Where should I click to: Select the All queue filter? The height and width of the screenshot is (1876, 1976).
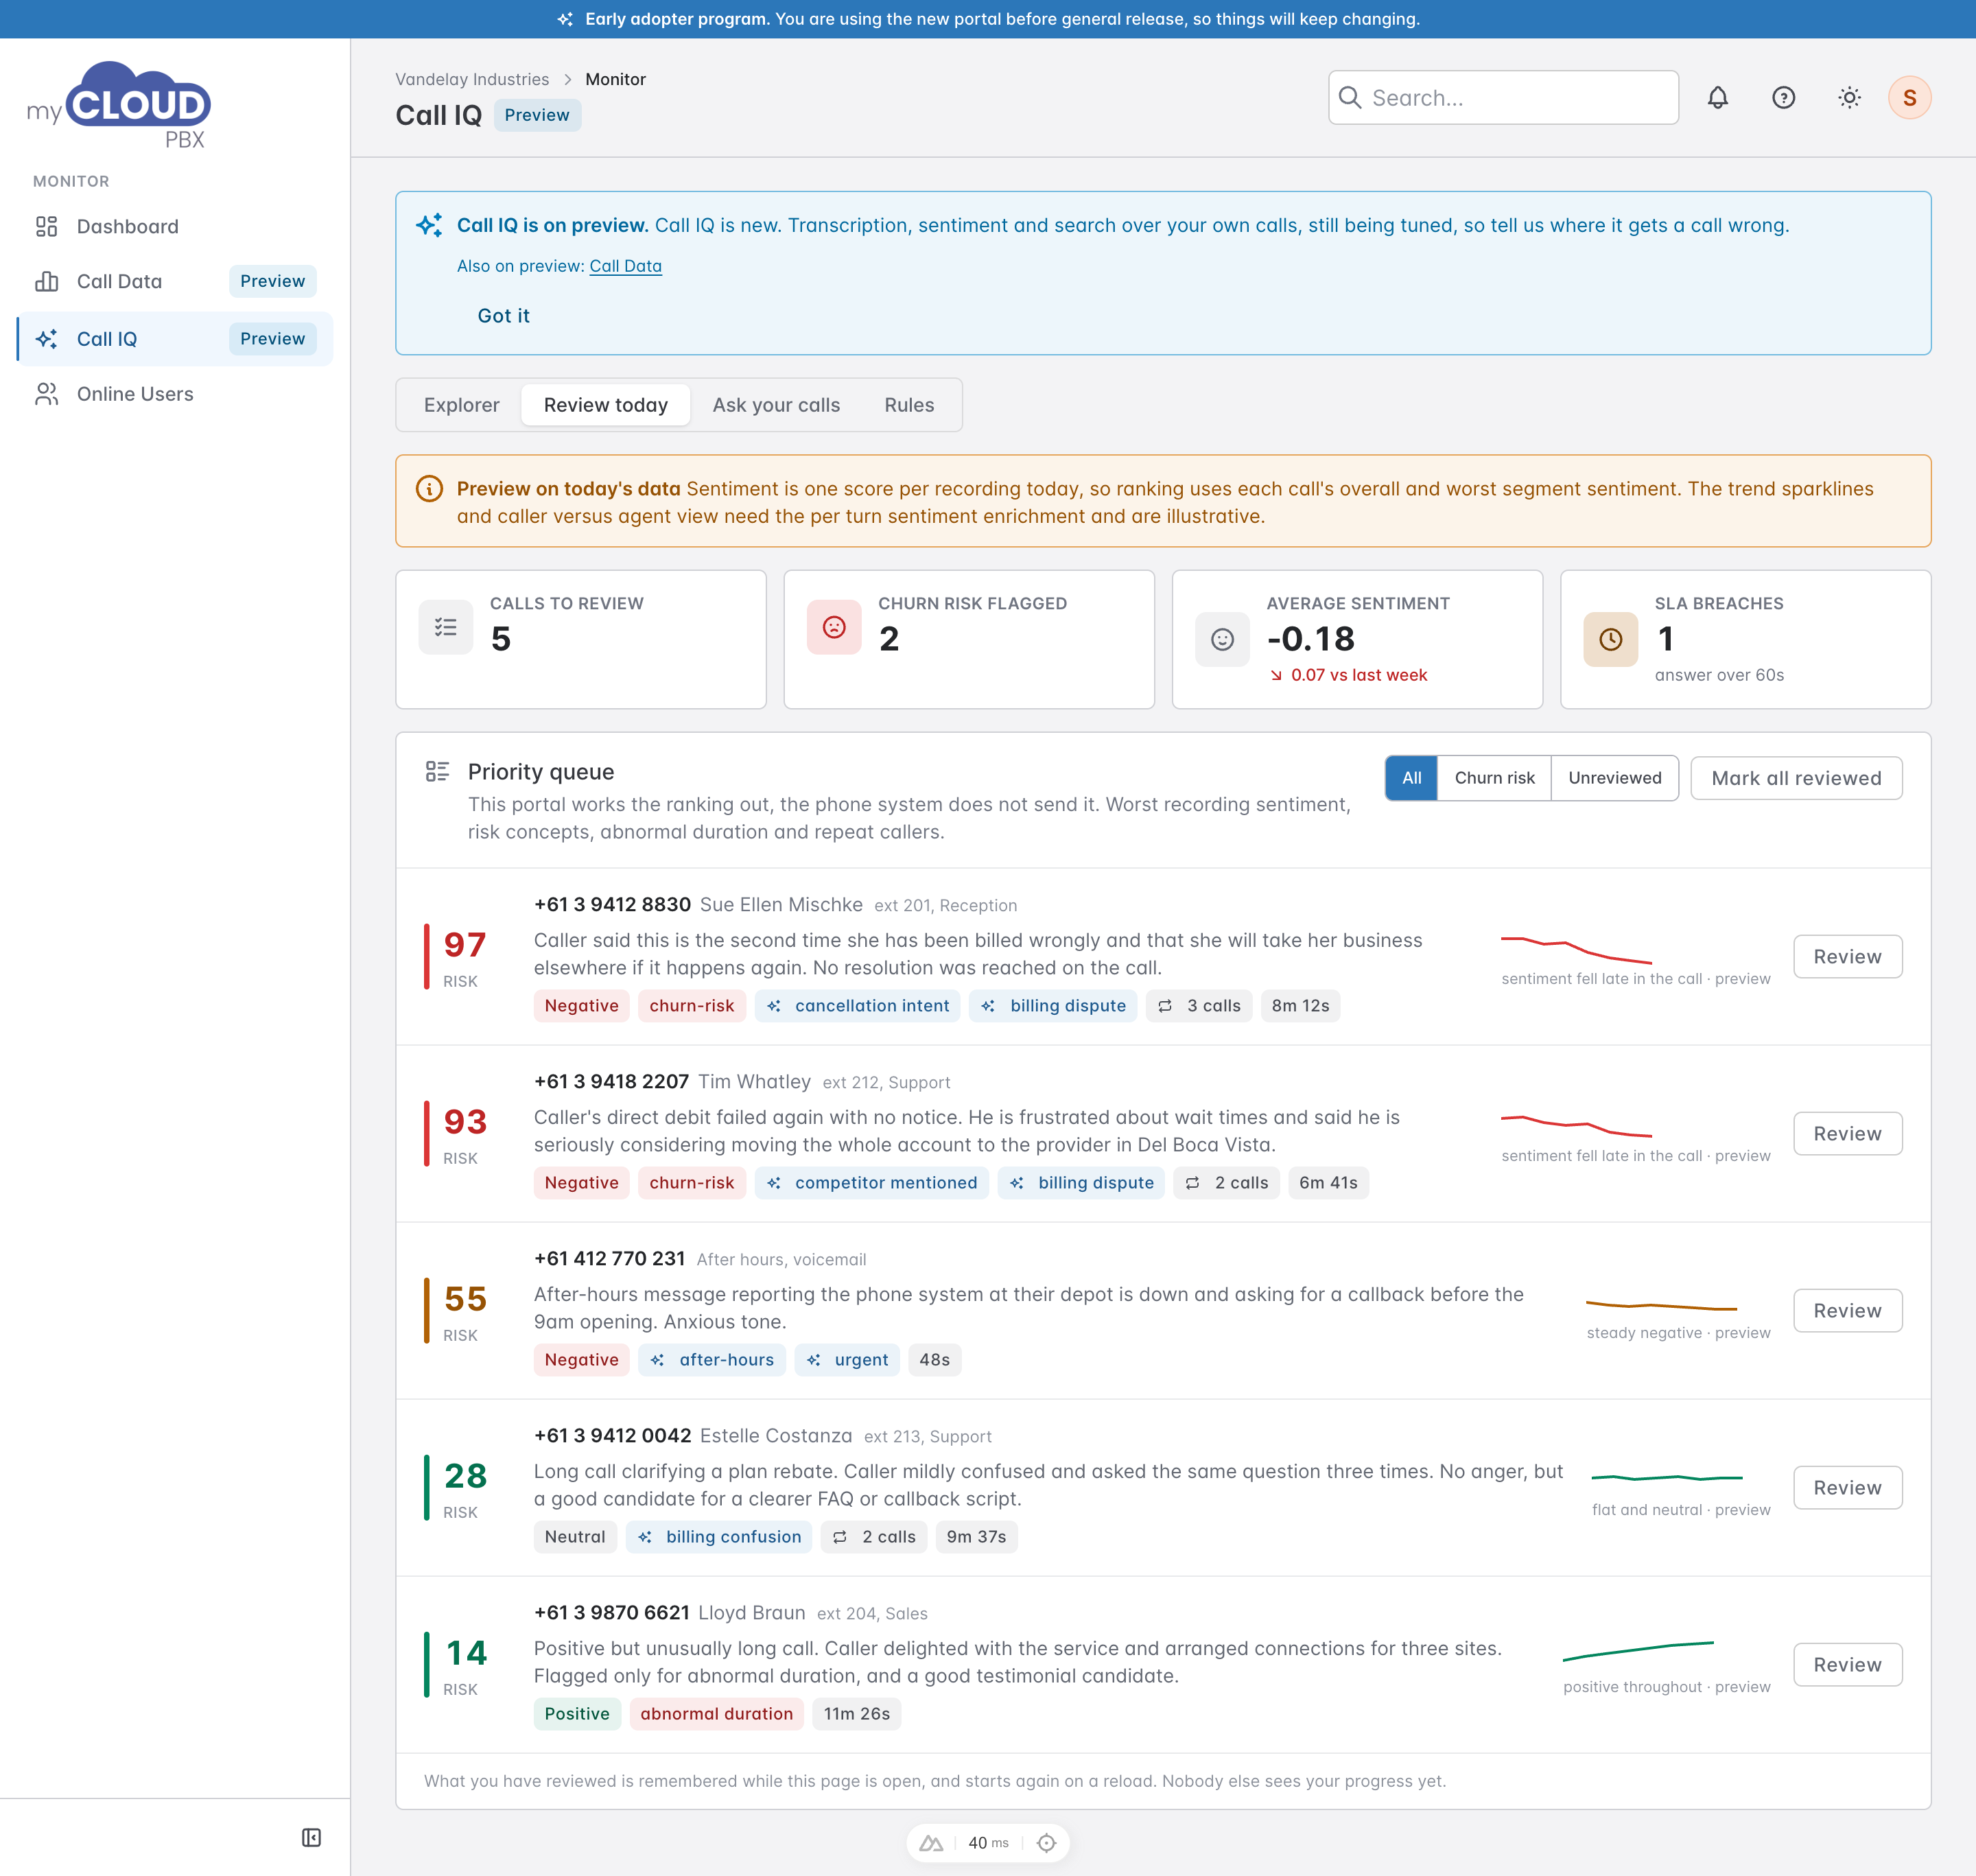pyautogui.click(x=1411, y=778)
